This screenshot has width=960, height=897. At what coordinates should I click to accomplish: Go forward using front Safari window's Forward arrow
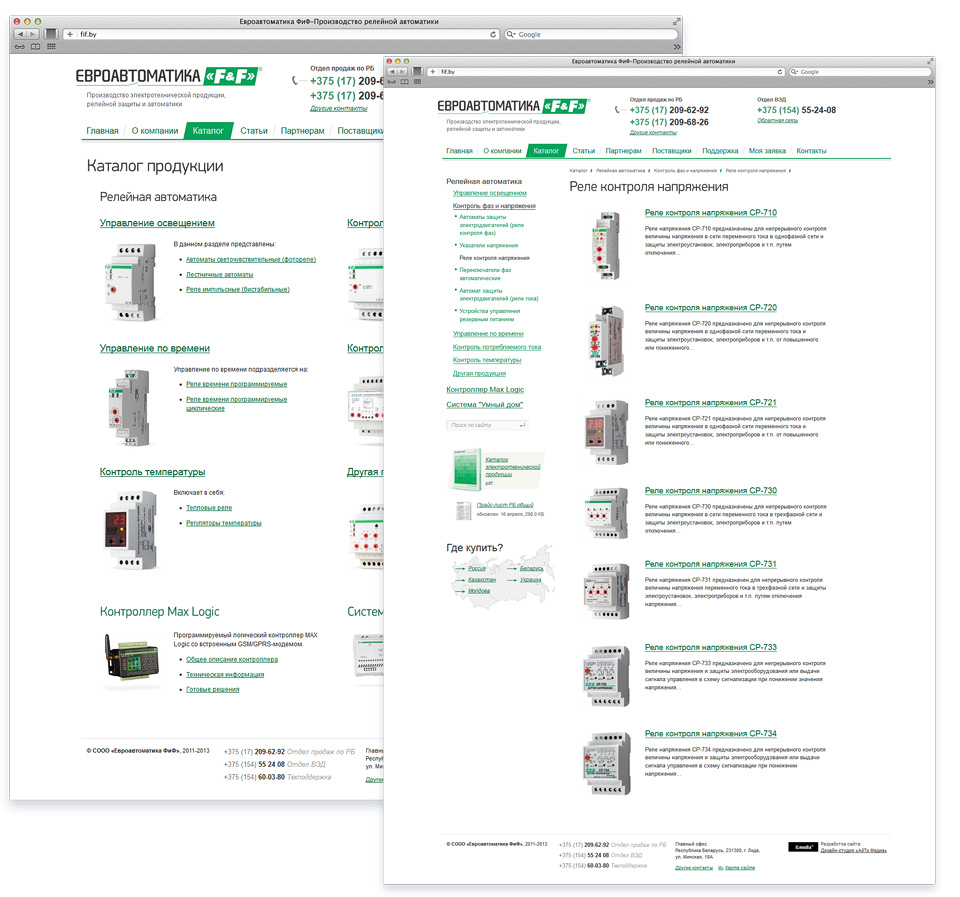(x=402, y=72)
